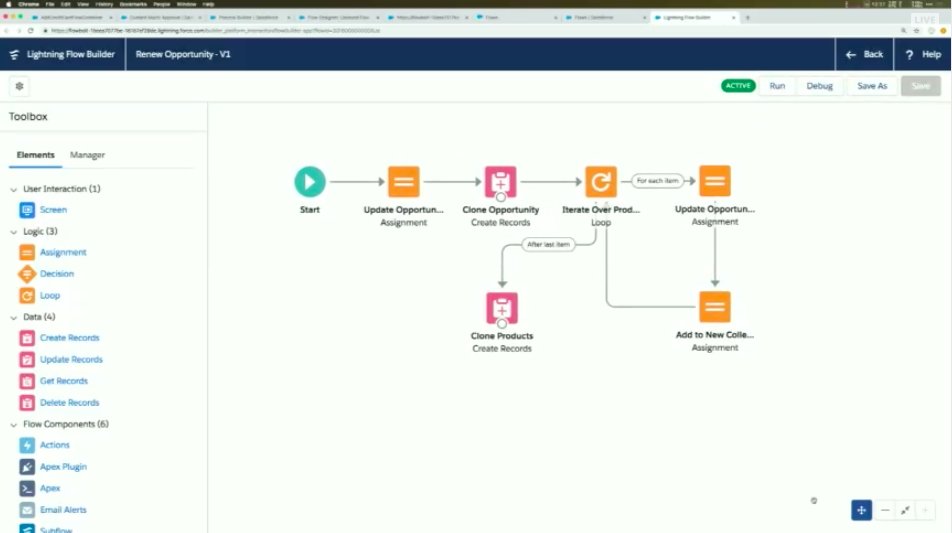
Task: Click the Lightning Flow Builder logo icon
Action: tap(14, 55)
